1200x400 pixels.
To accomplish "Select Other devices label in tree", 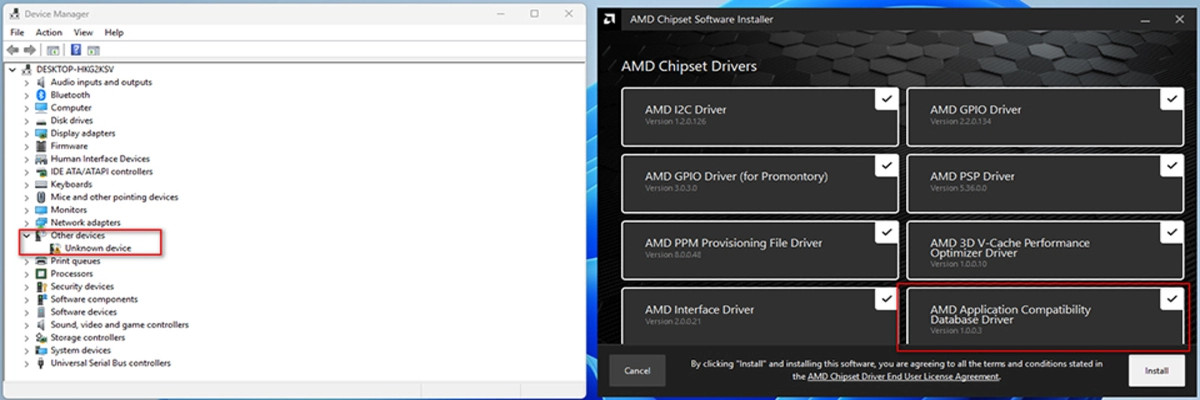I will coord(78,235).
